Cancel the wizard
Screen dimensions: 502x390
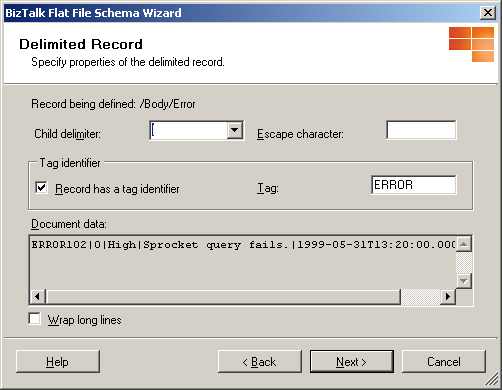point(444,362)
